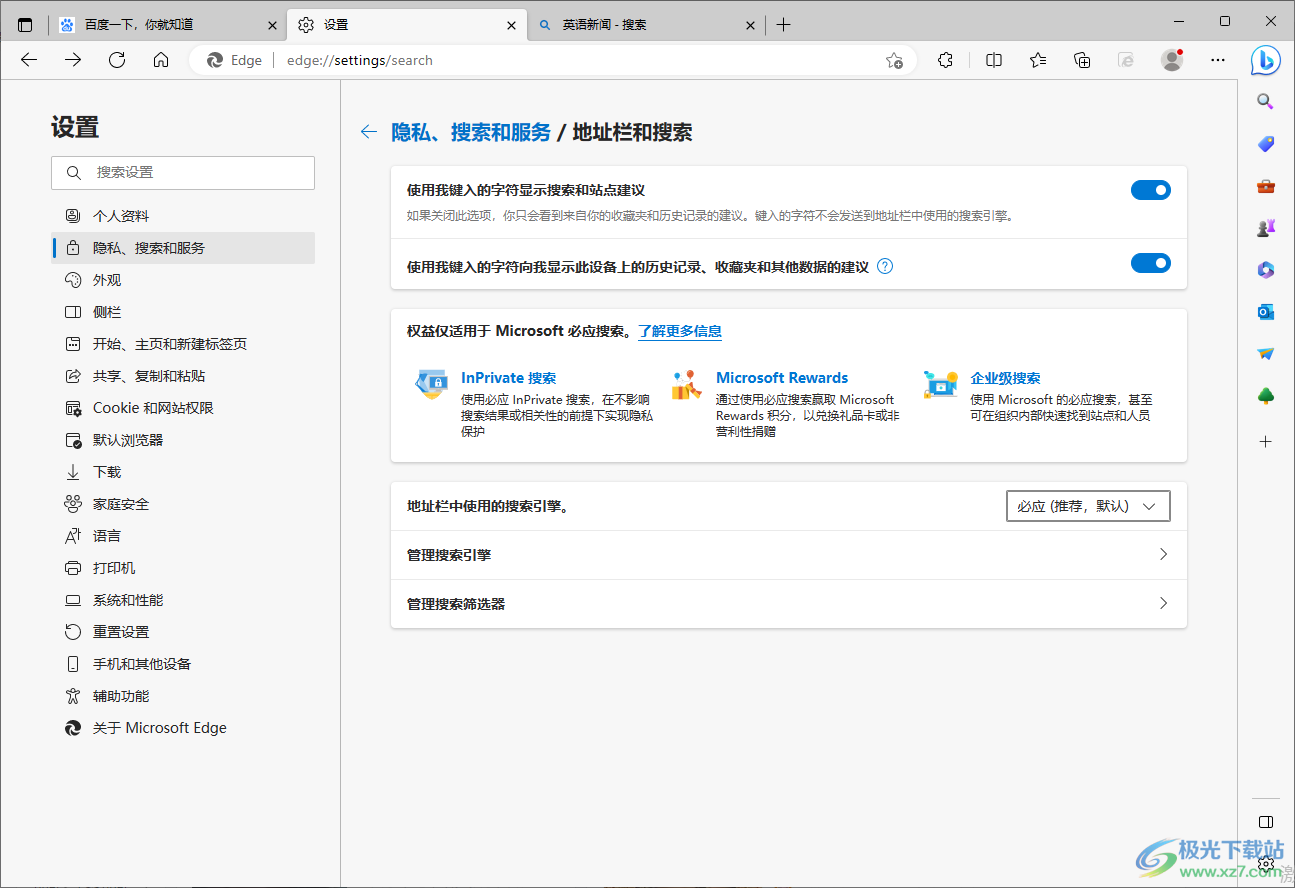Expand 管理搜索引擎 row
Screen dimensions: 1295x888
point(788,555)
